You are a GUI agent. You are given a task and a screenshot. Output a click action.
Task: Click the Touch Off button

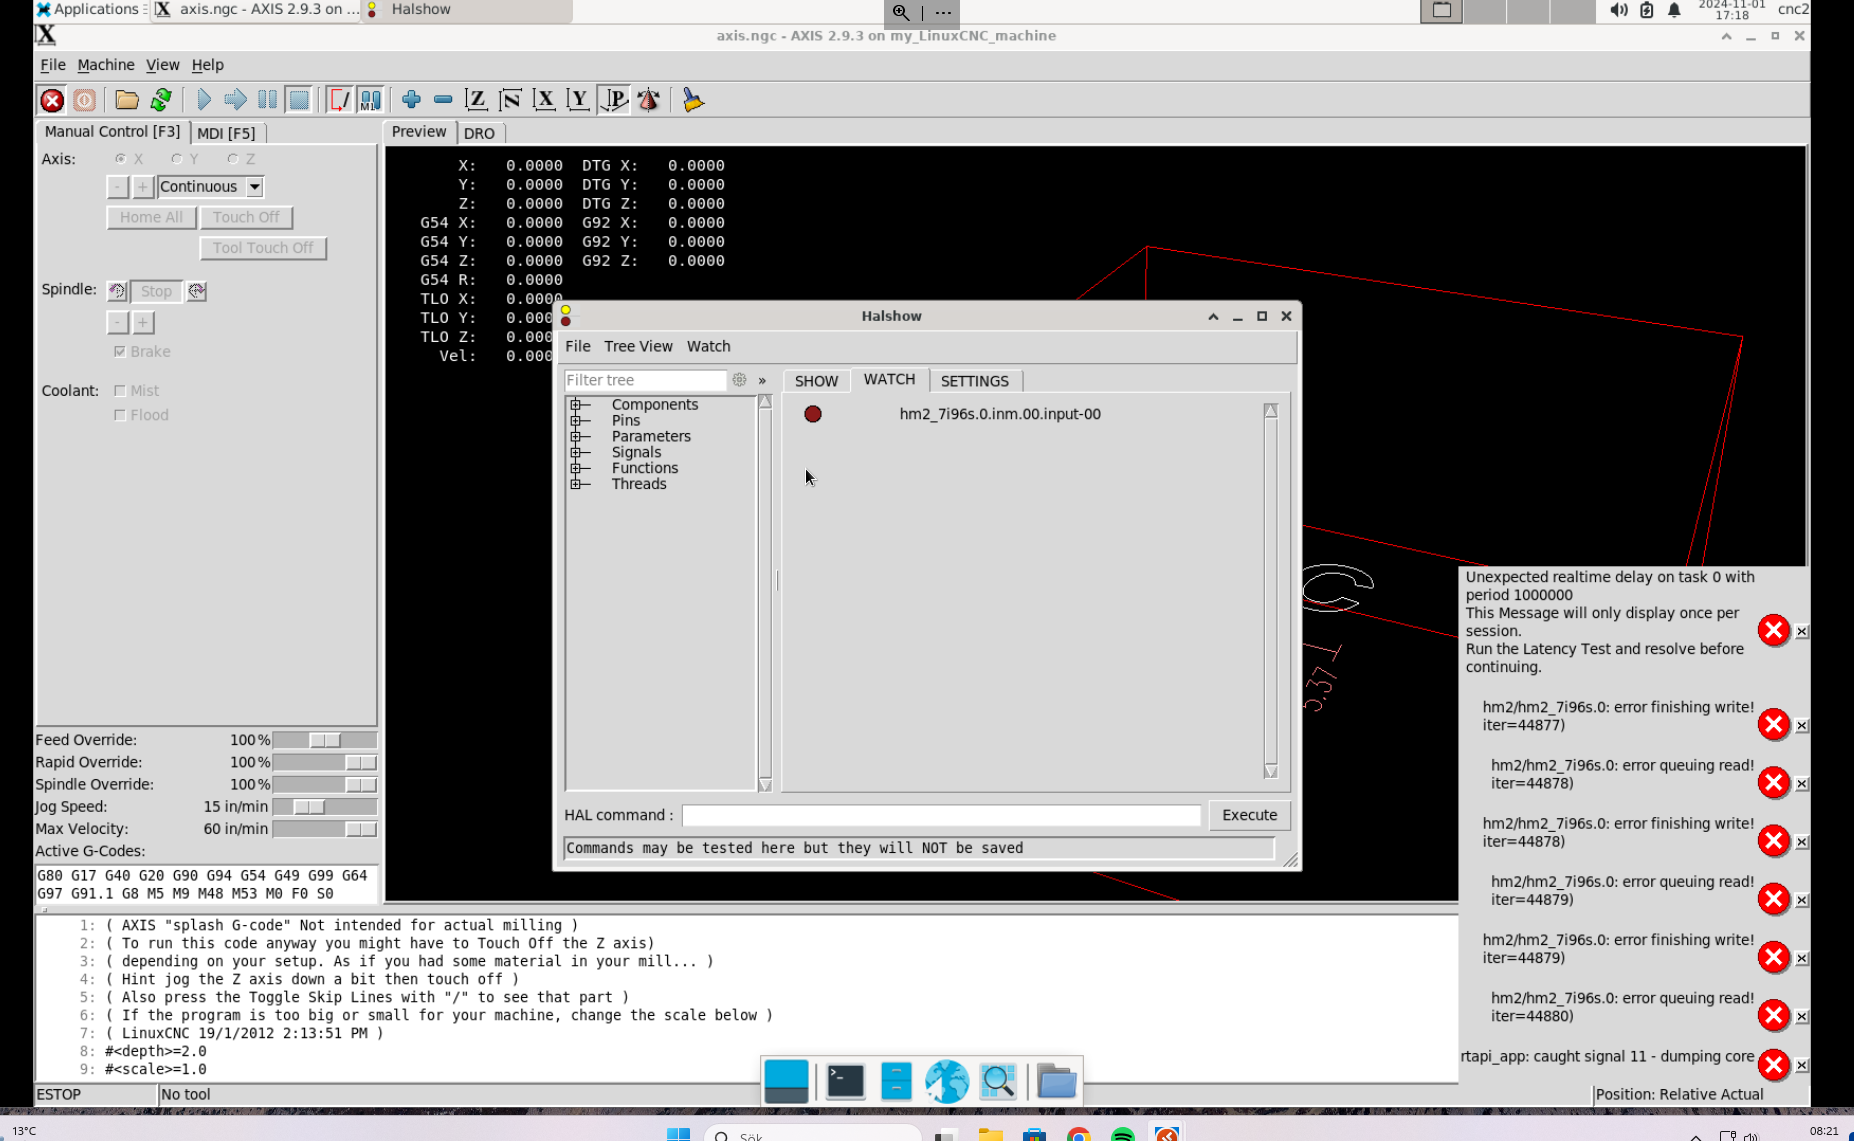[x=246, y=217]
